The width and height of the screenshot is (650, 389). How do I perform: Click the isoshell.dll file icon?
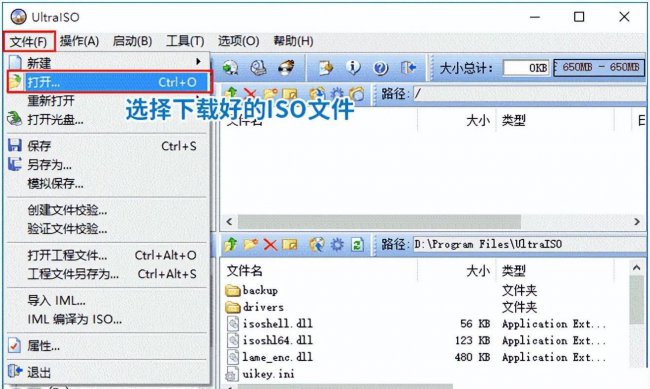pos(233,324)
